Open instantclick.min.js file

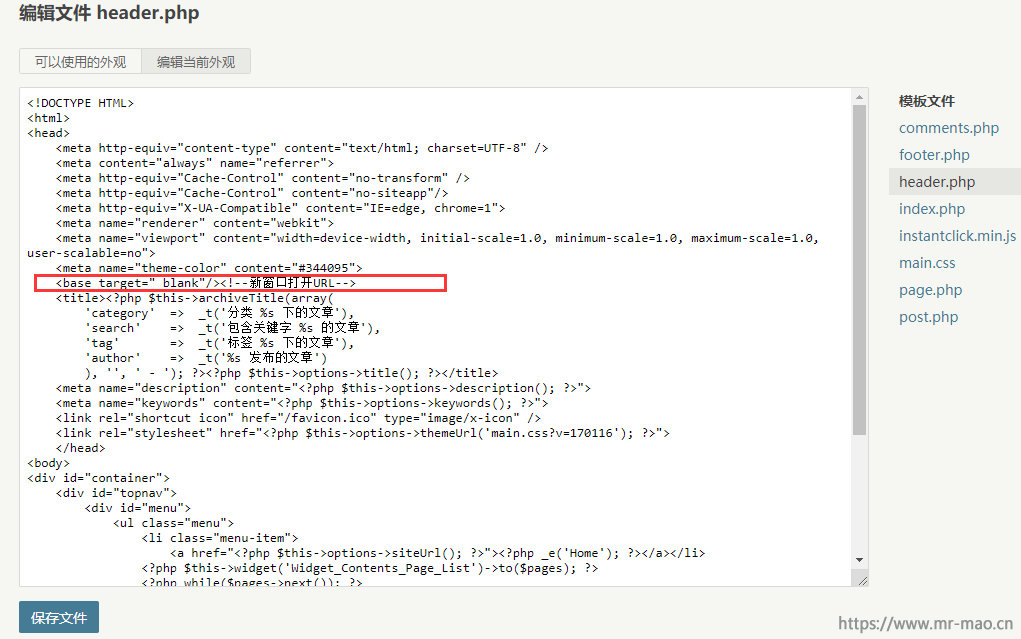[x=957, y=236]
